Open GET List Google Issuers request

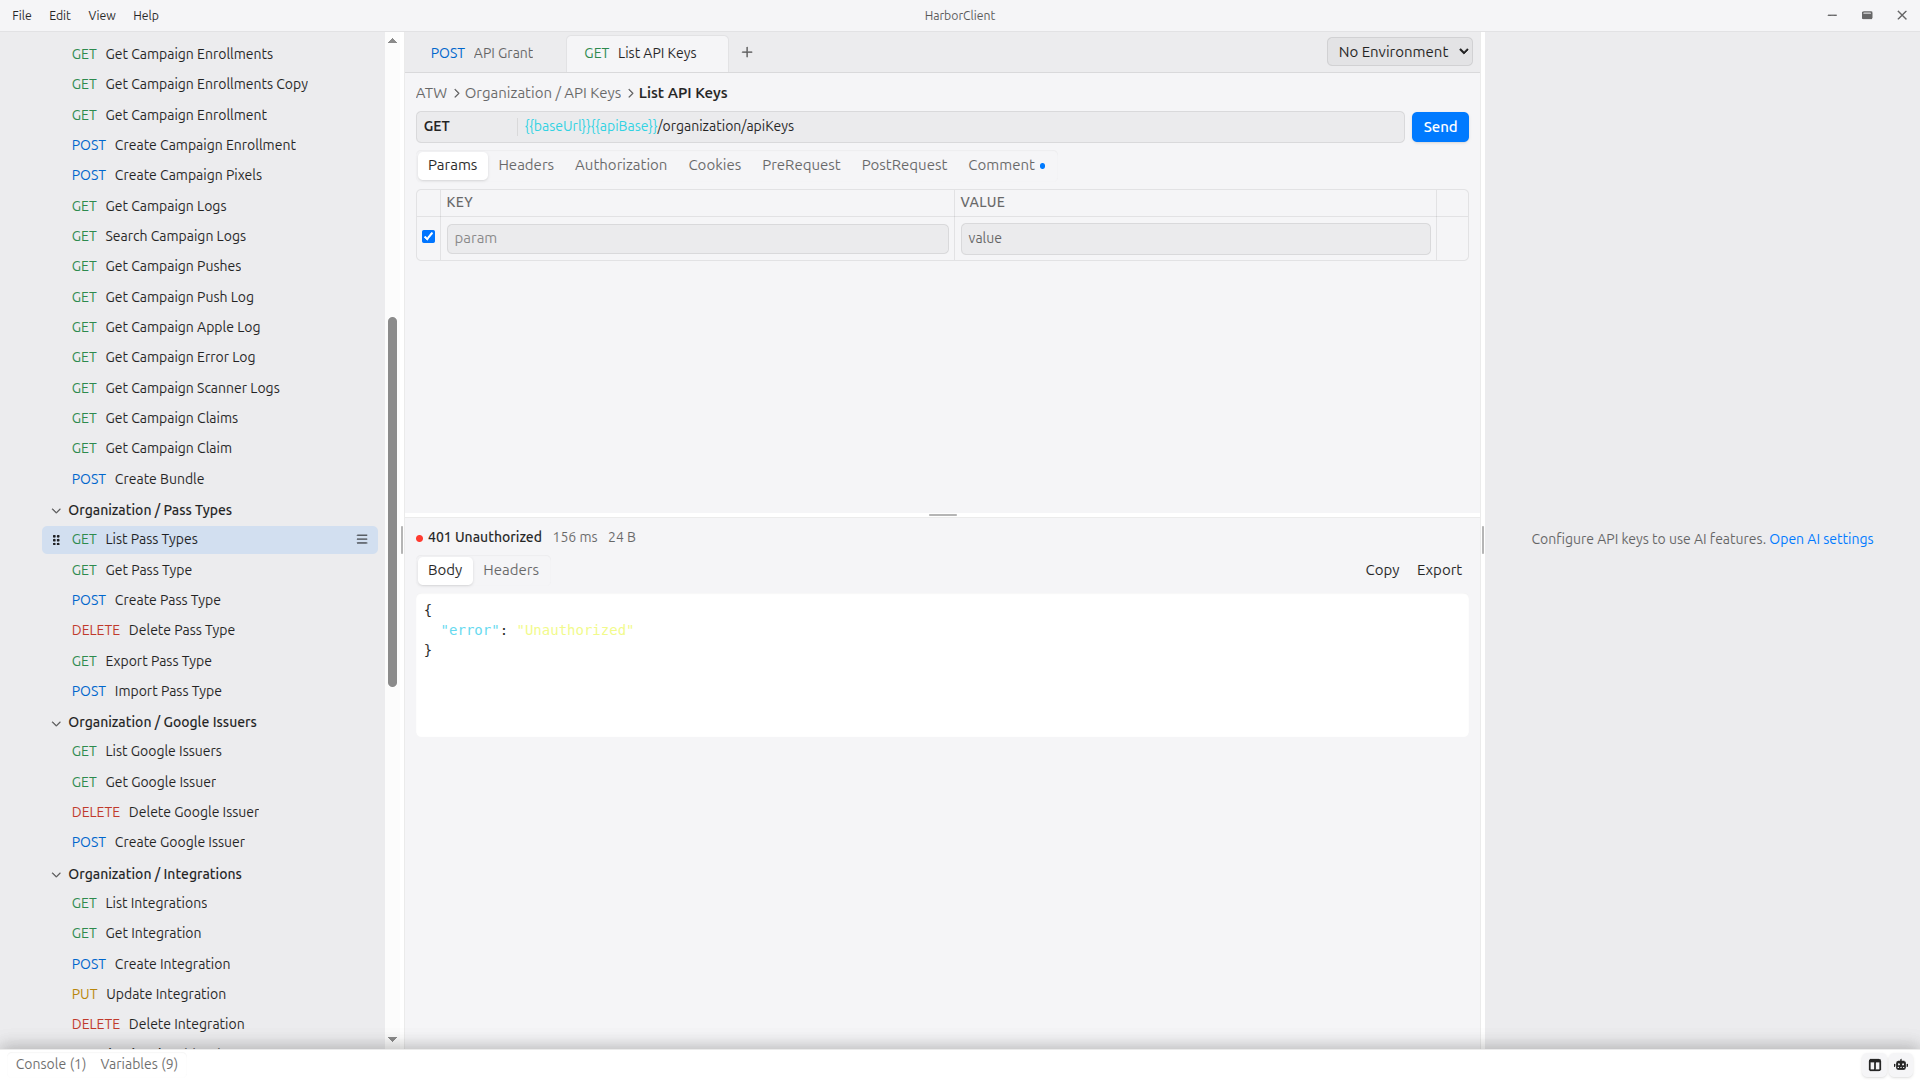(x=147, y=751)
